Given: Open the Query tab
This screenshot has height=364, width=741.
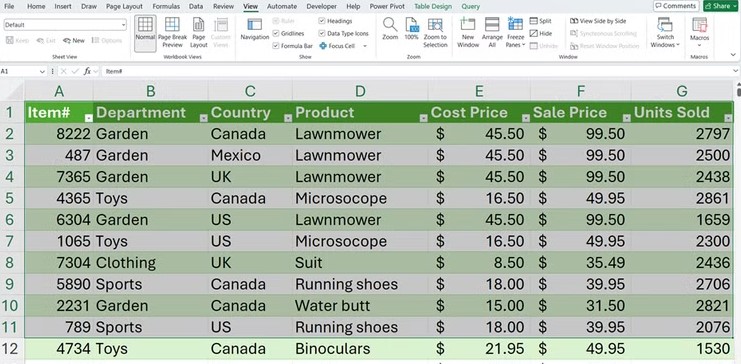Looking at the screenshot, I should click(470, 7).
